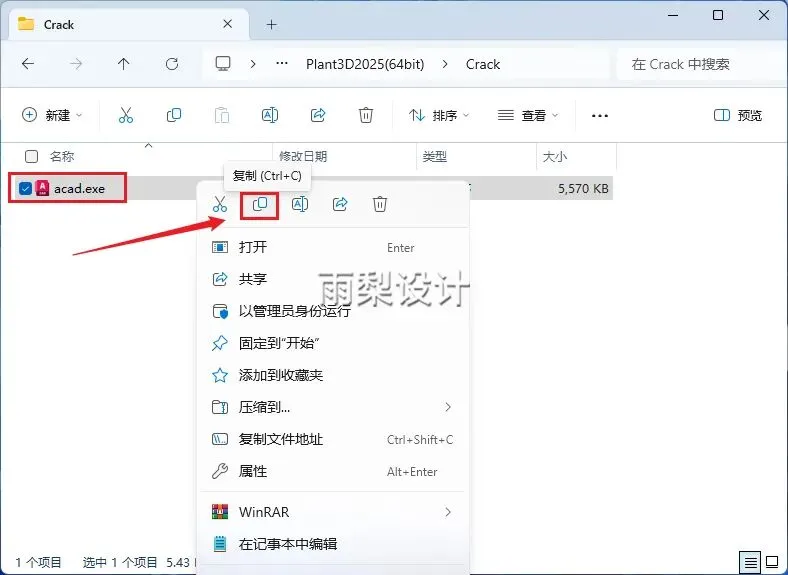Close the Crack tab

click(228, 24)
